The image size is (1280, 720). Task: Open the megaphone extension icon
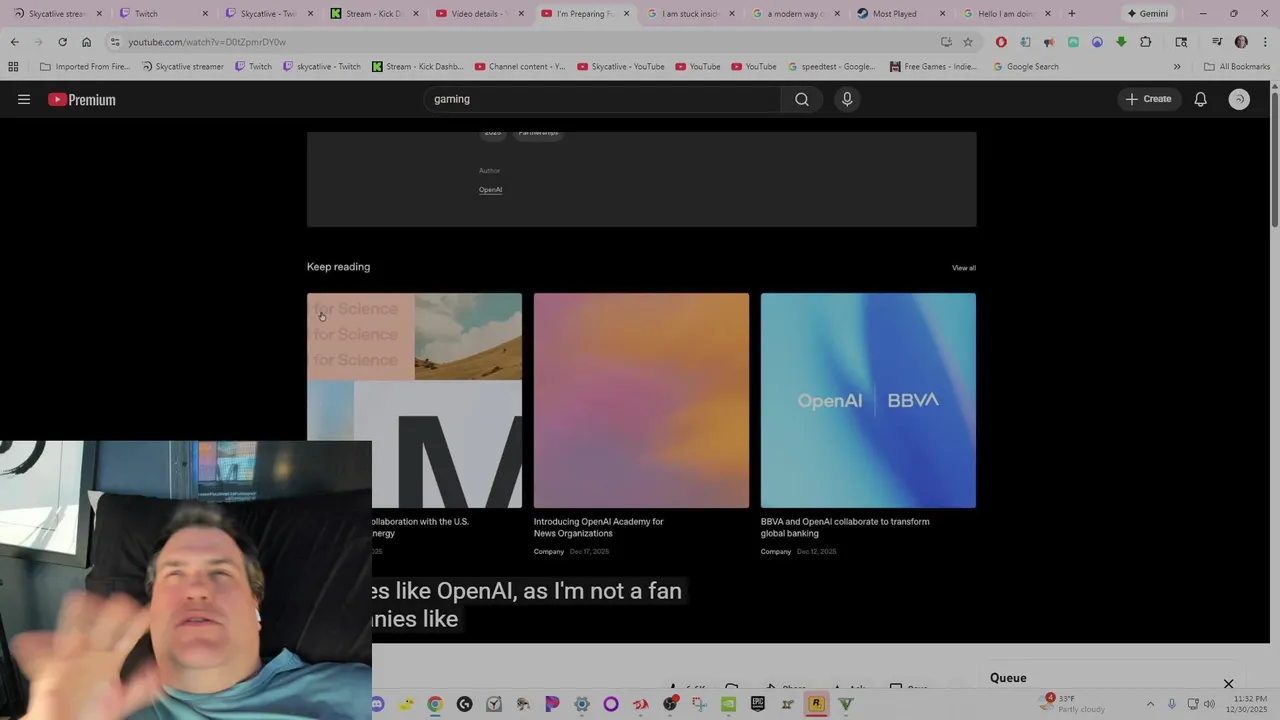(x=1049, y=42)
